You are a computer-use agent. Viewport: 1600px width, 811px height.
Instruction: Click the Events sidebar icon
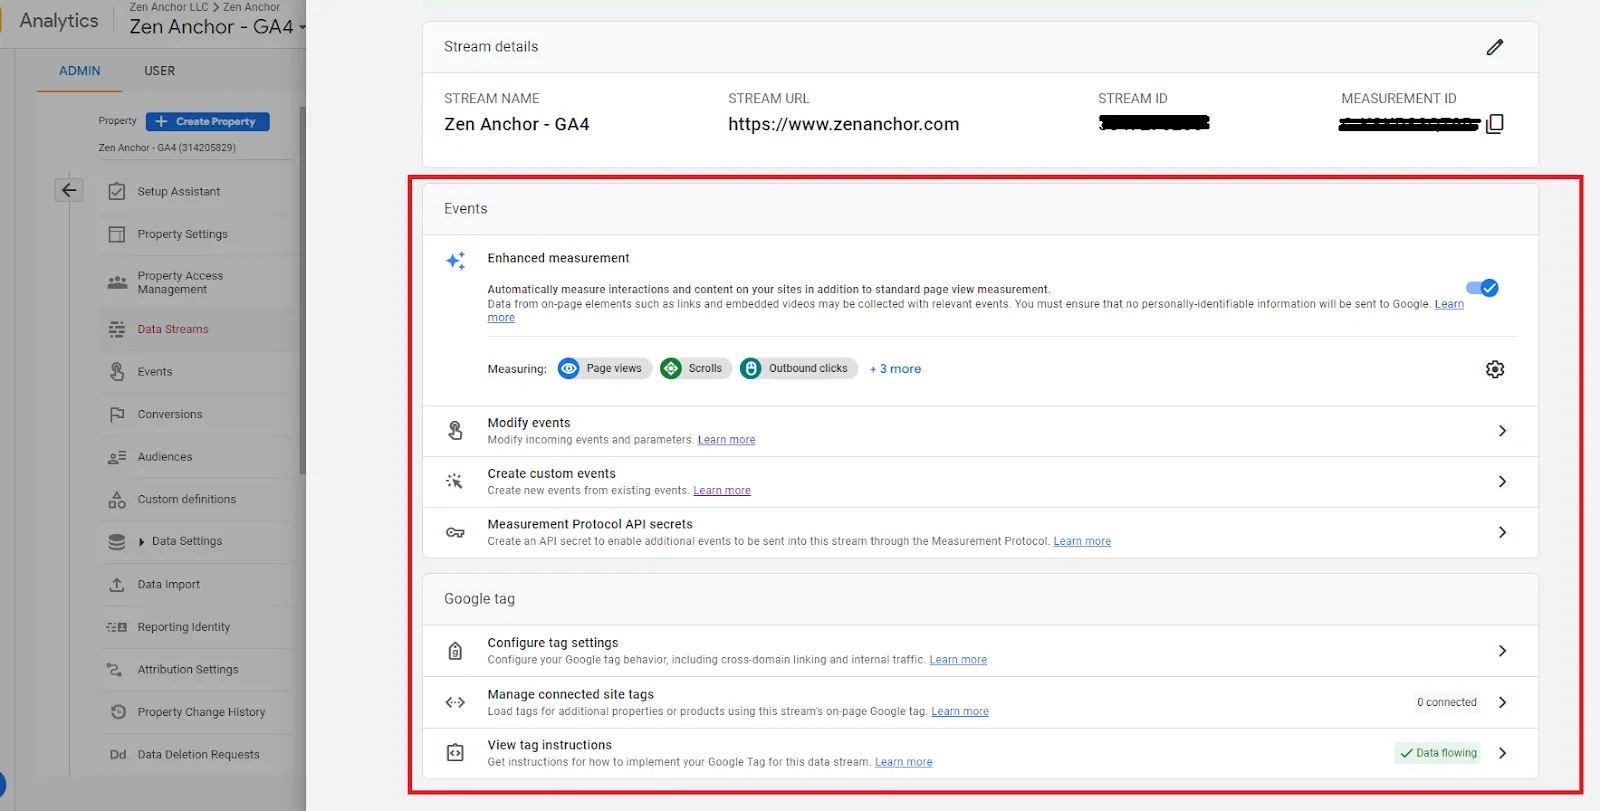tap(117, 371)
